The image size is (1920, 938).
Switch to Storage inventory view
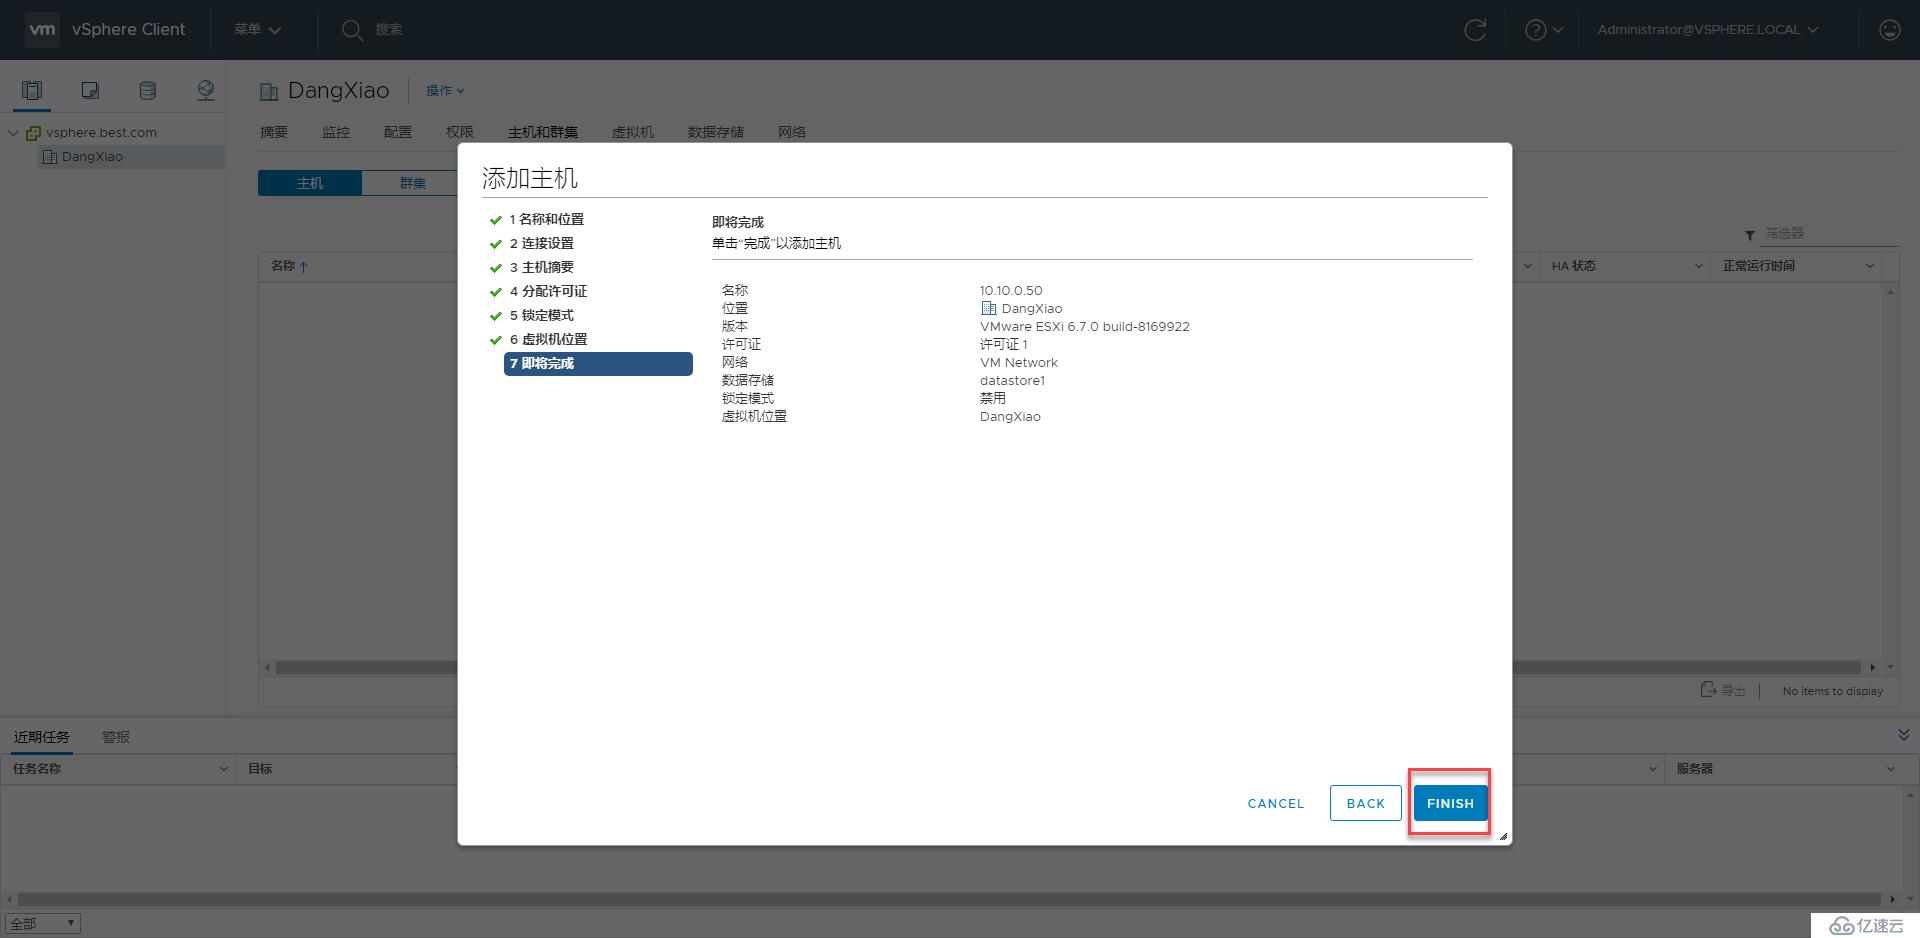148,91
